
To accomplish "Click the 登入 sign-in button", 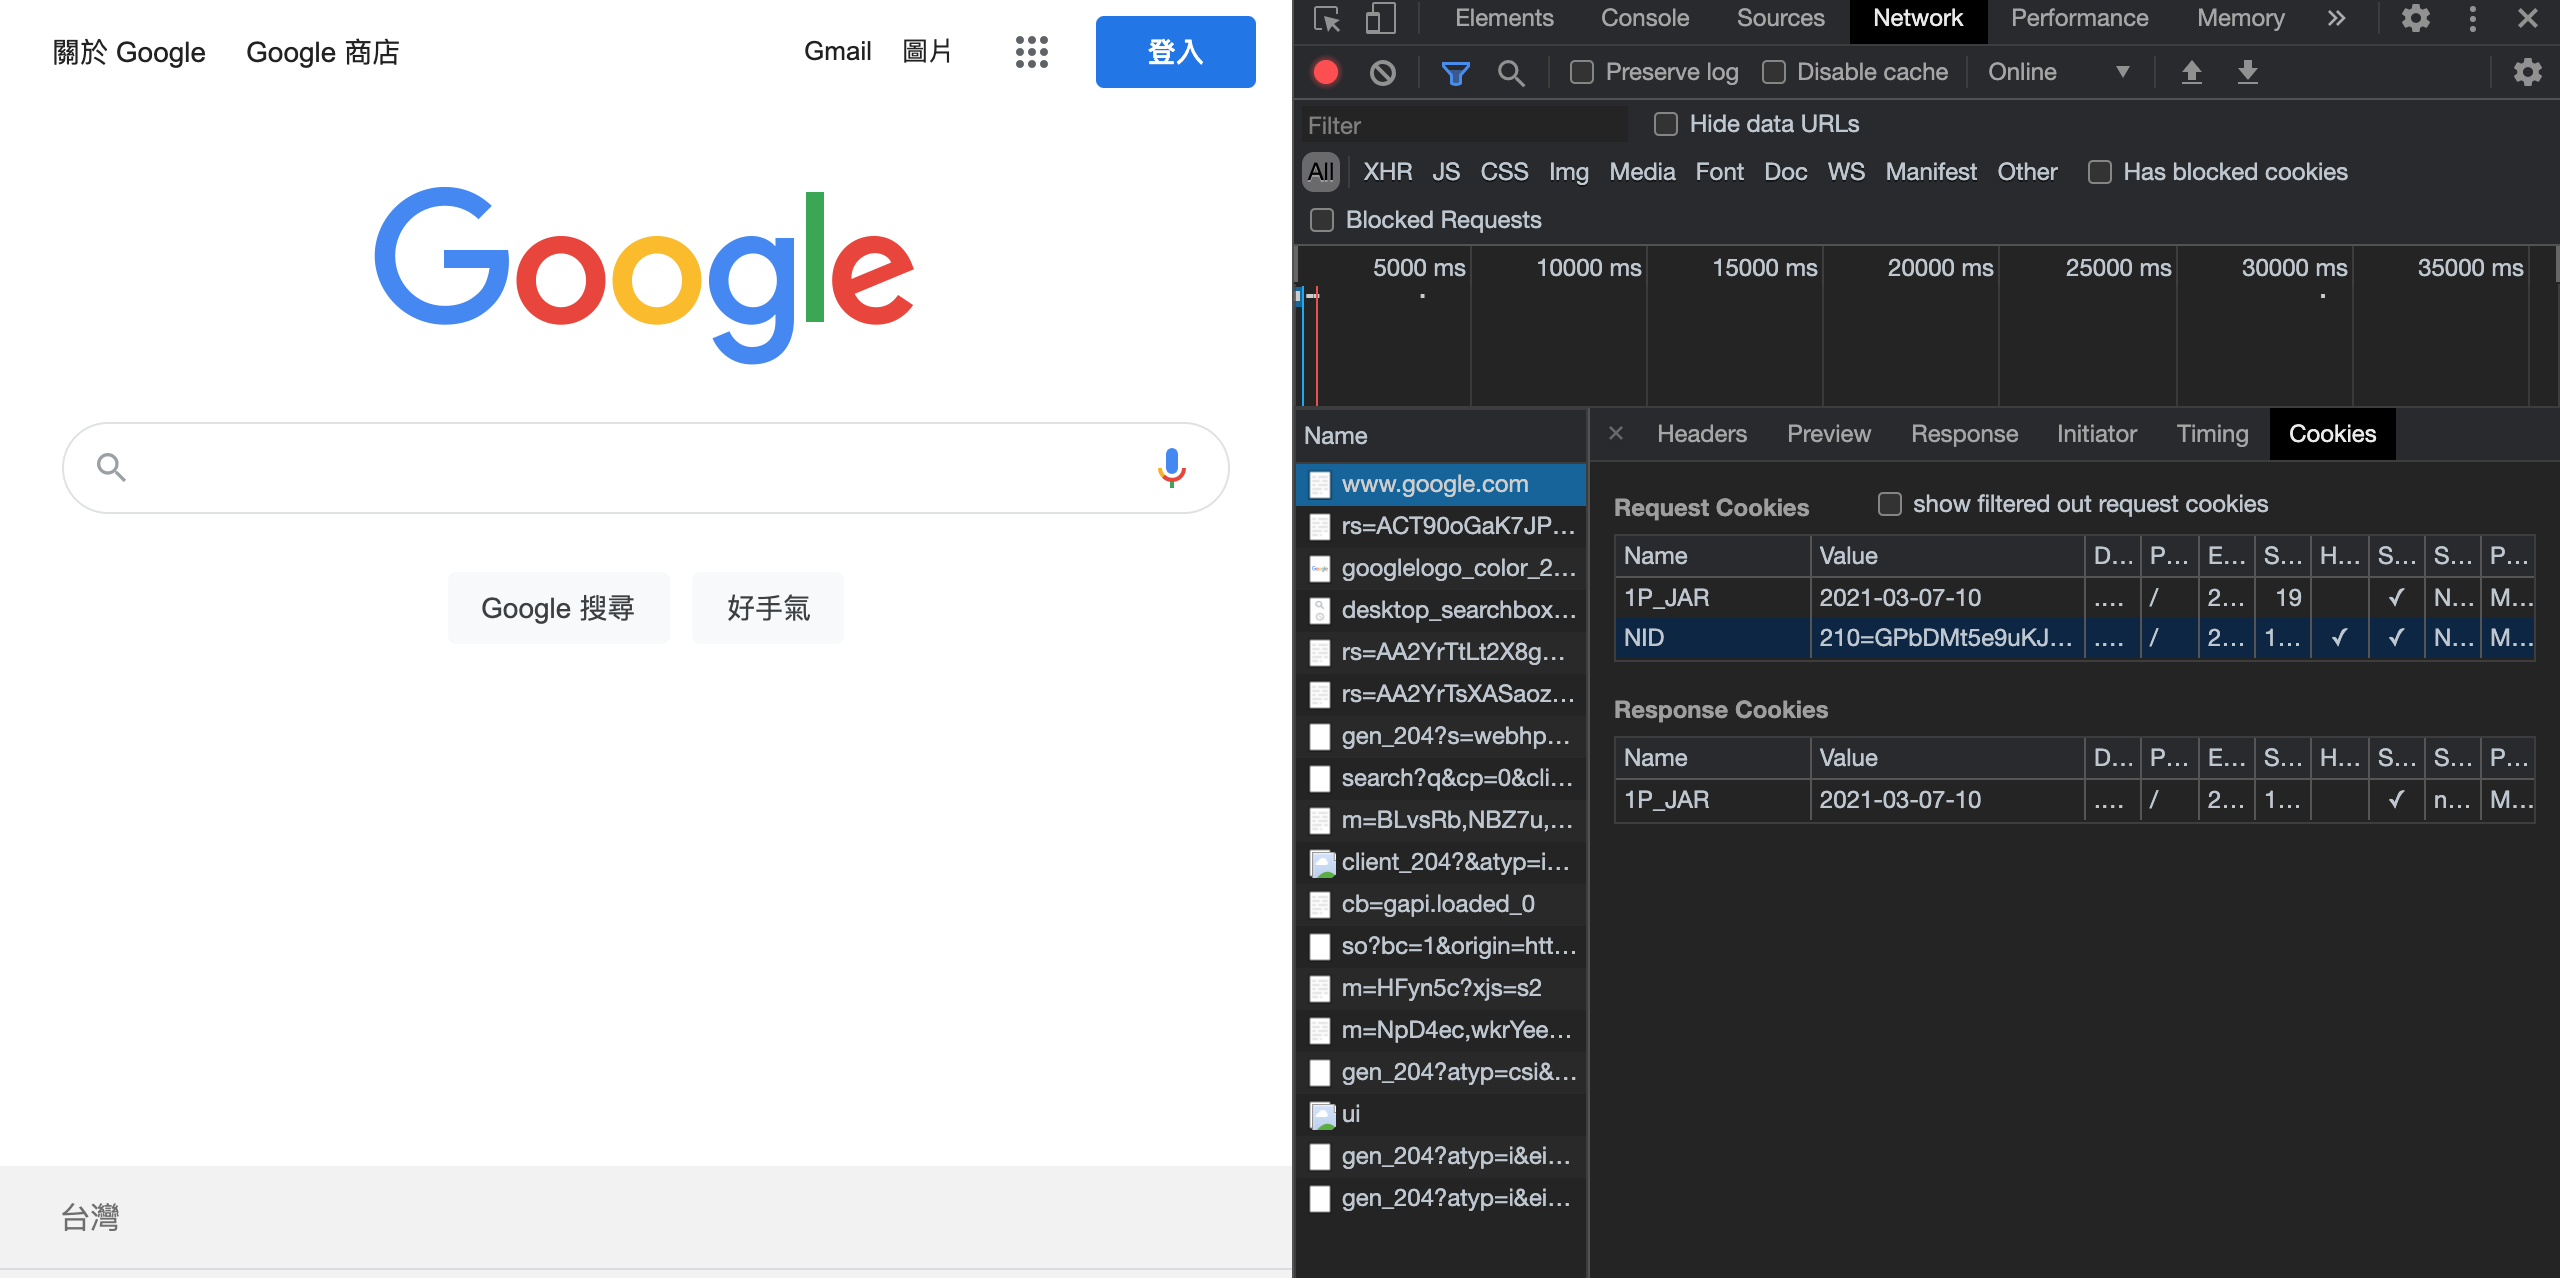I will tap(1175, 52).
